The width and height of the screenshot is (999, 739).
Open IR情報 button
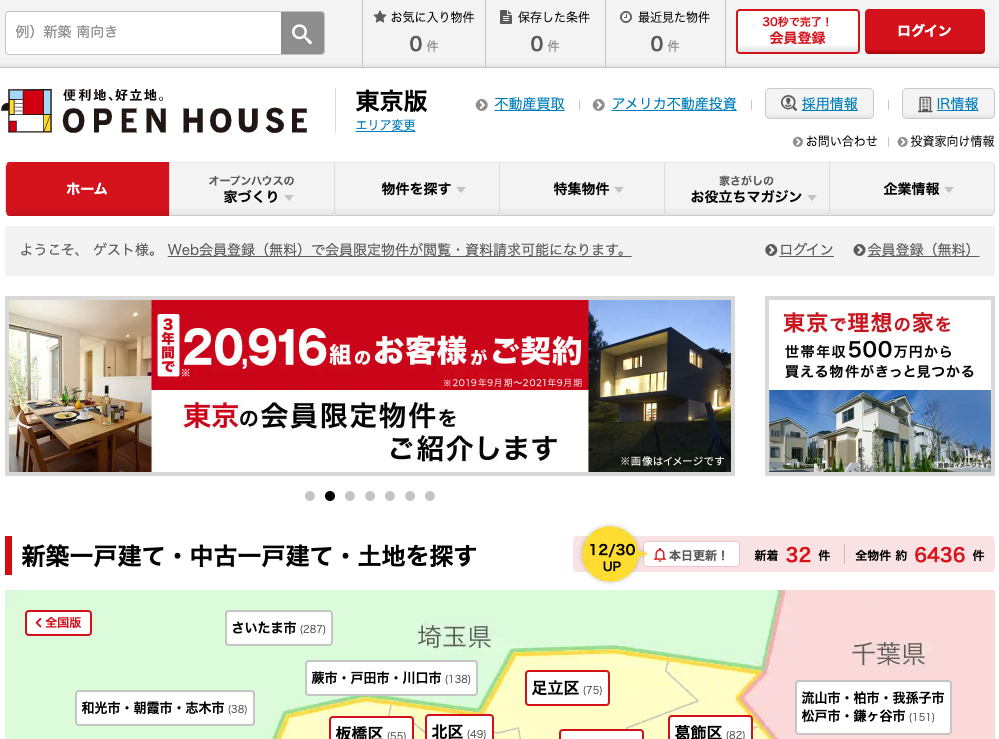click(x=948, y=104)
